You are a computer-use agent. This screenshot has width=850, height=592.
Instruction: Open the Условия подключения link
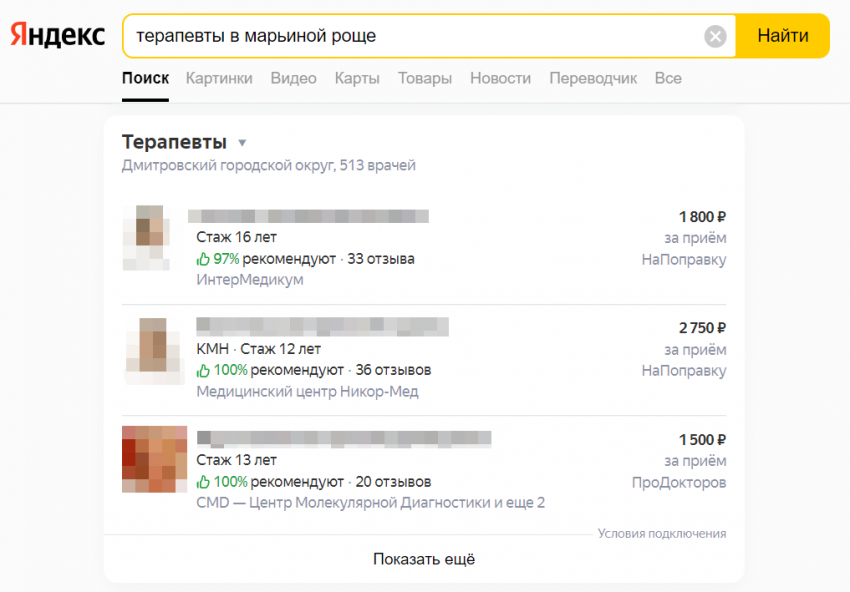coord(662,534)
